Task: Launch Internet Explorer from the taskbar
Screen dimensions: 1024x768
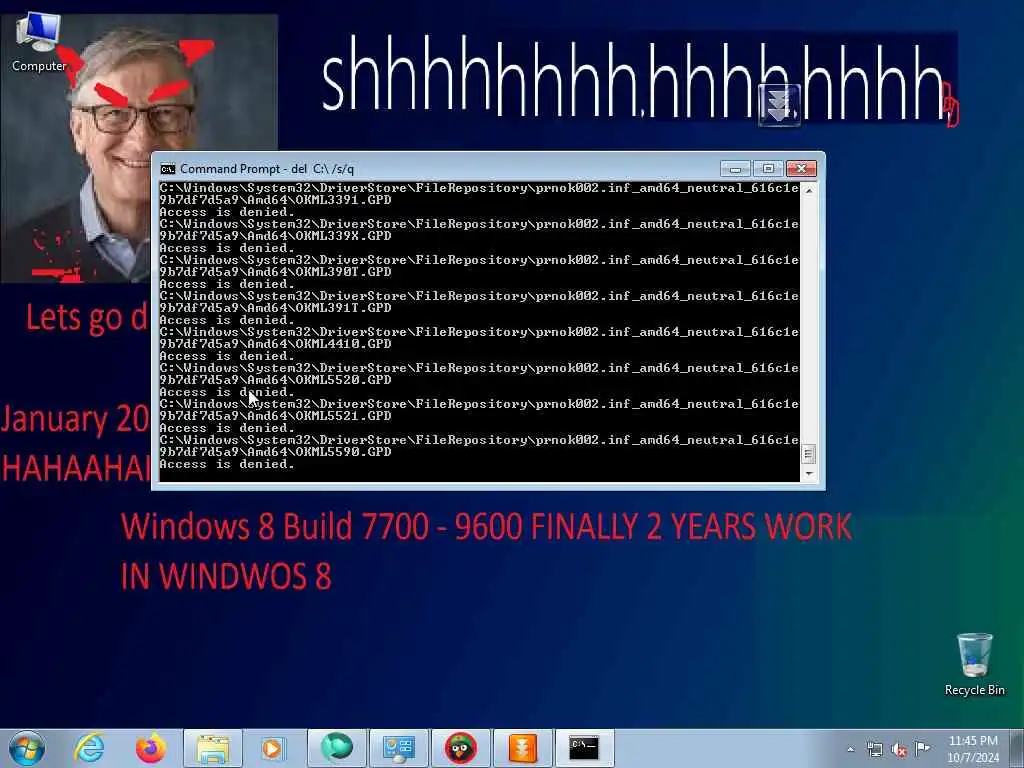Action: pos(89,748)
